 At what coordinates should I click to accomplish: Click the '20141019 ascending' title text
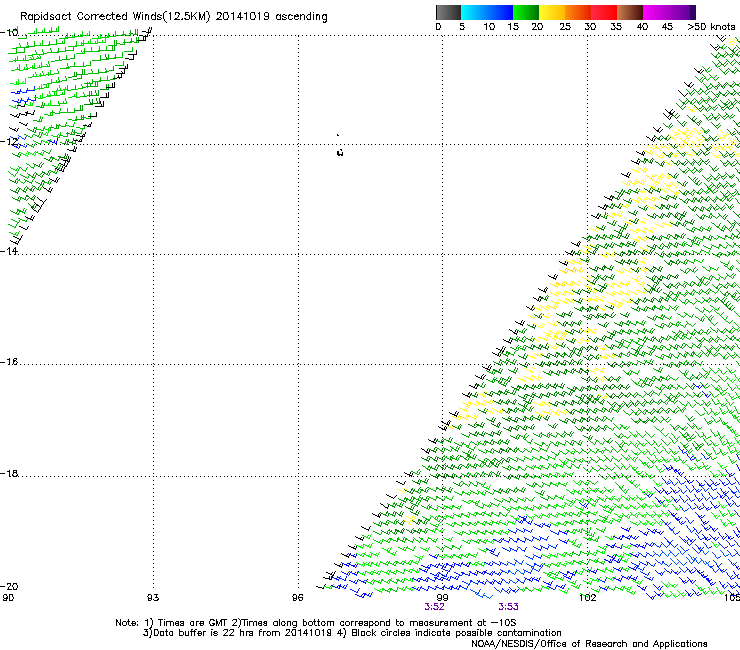(271, 17)
